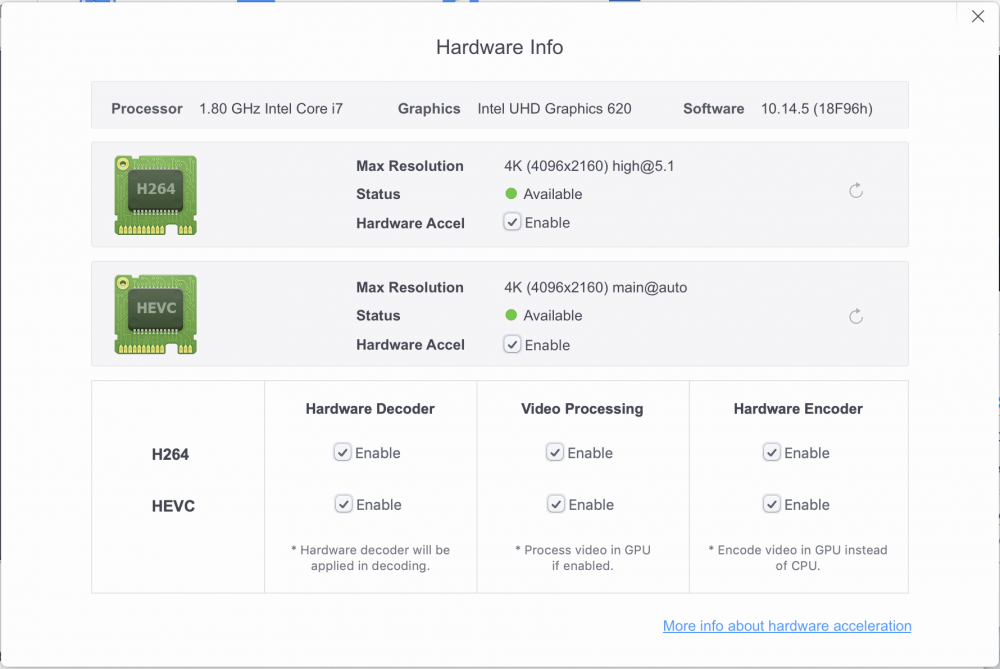Click the Video Processing column header

(582, 409)
